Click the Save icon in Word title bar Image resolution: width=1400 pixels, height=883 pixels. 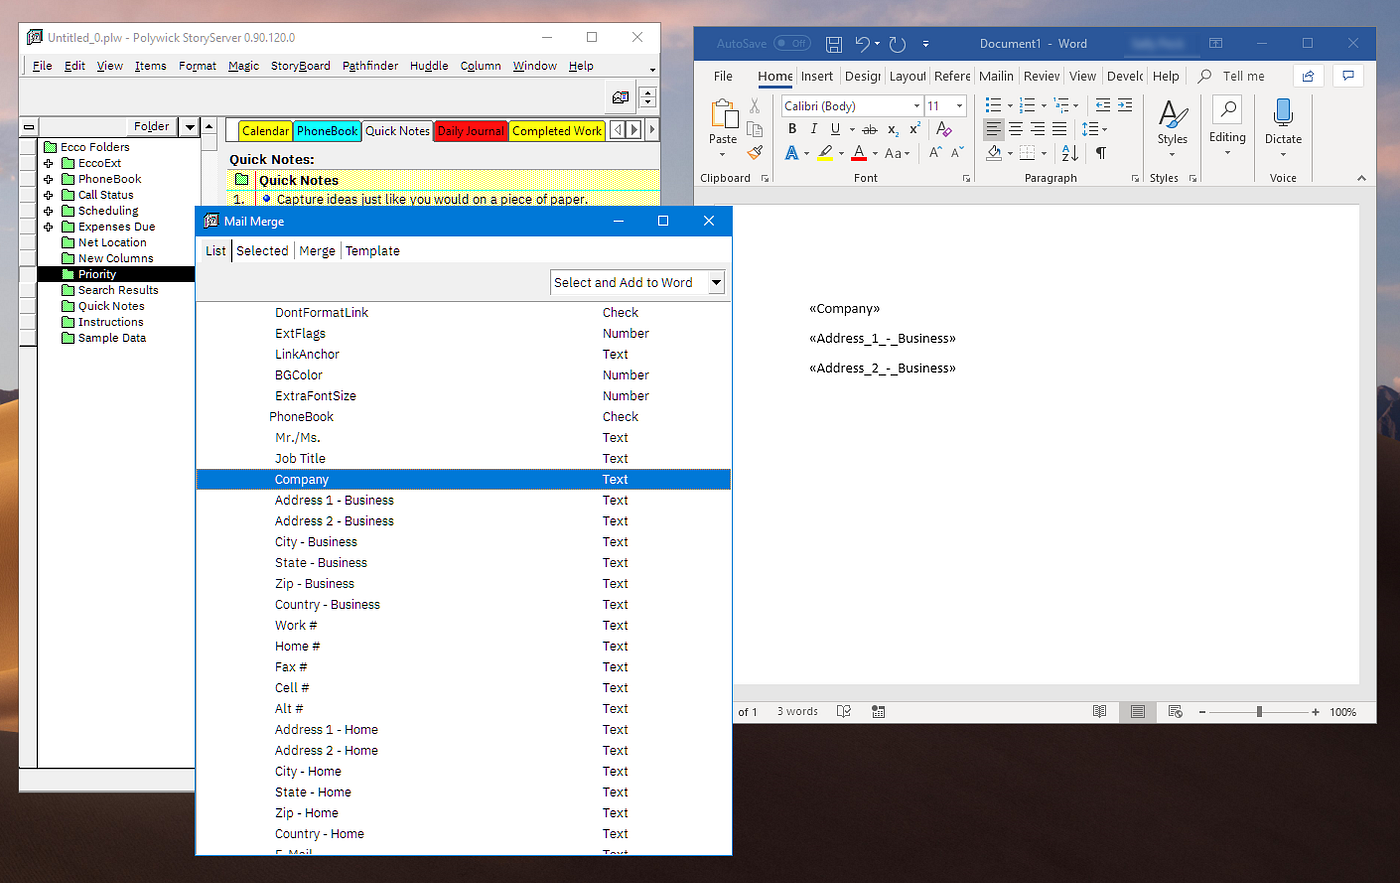[x=834, y=44]
